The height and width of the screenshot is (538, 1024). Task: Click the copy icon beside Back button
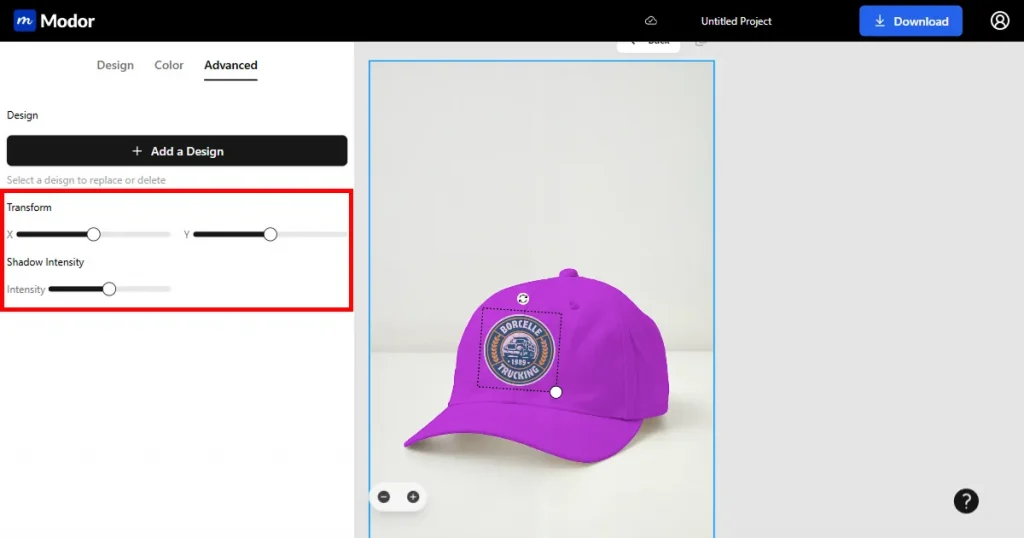click(700, 42)
